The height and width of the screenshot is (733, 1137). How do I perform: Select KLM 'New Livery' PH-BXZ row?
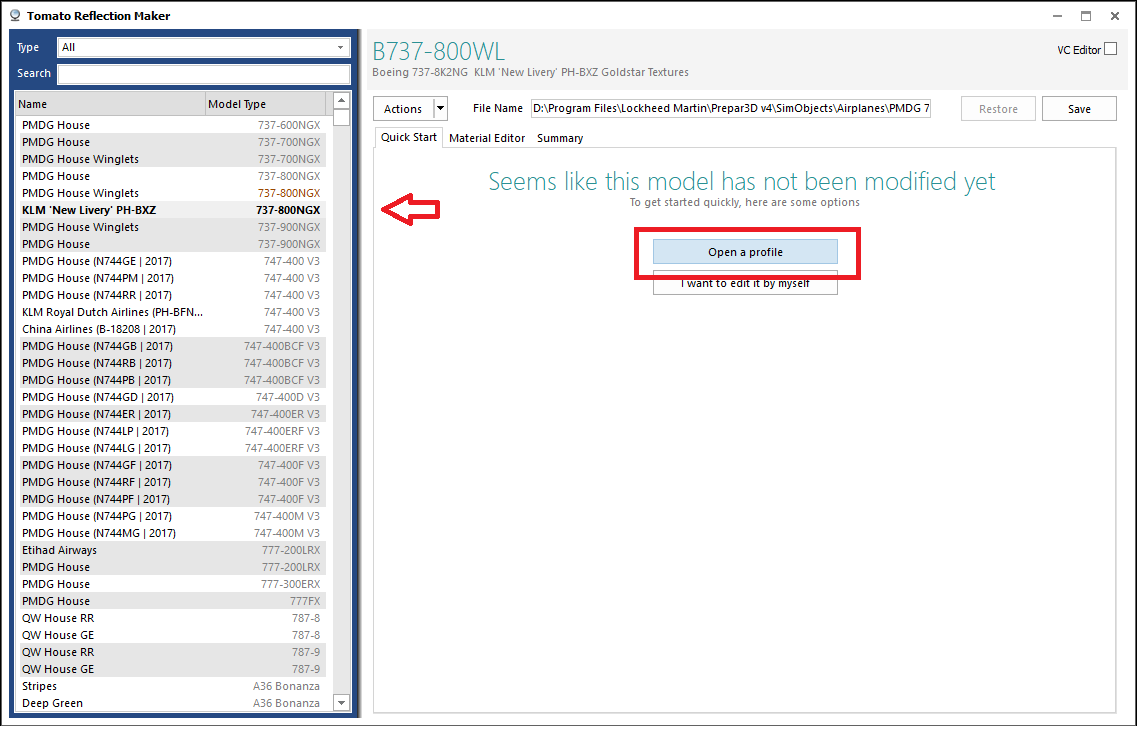171,210
